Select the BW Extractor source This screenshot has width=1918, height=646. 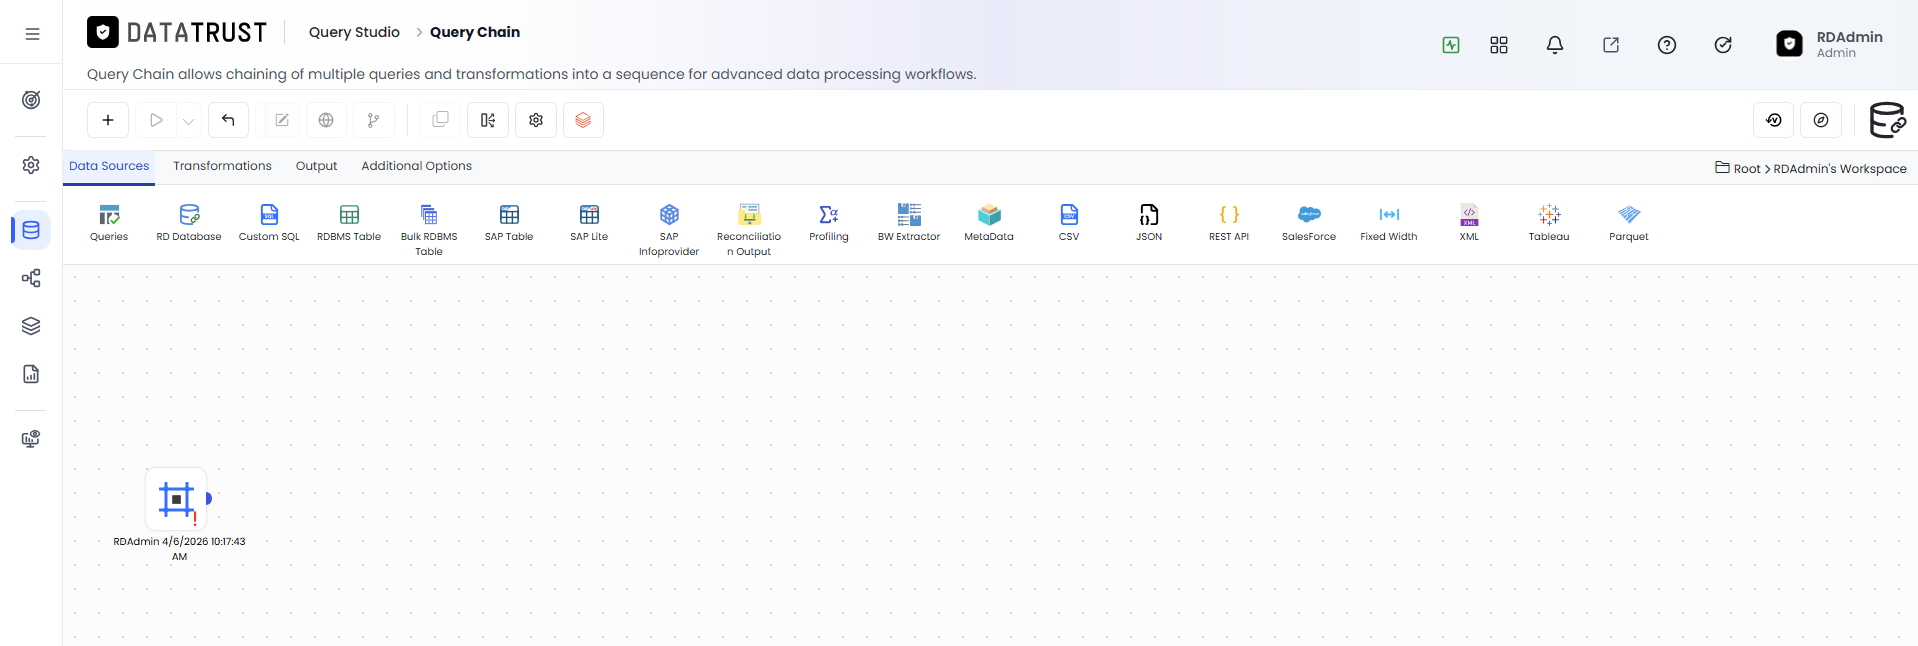[x=909, y=223]
